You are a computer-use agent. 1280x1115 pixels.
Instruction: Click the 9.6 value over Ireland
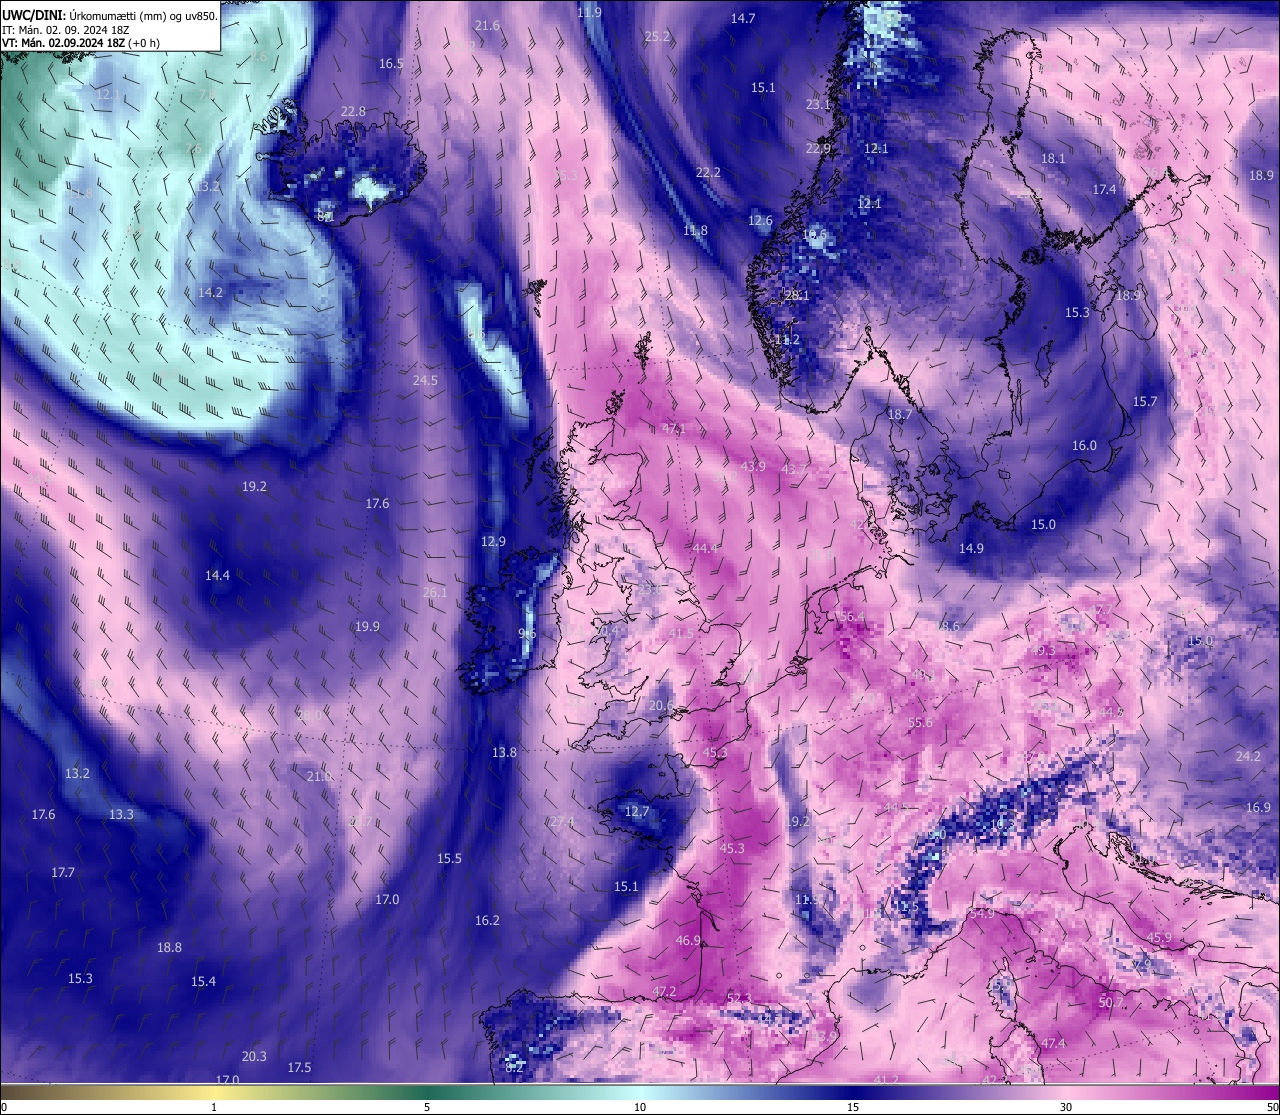(x=528, y=633)
